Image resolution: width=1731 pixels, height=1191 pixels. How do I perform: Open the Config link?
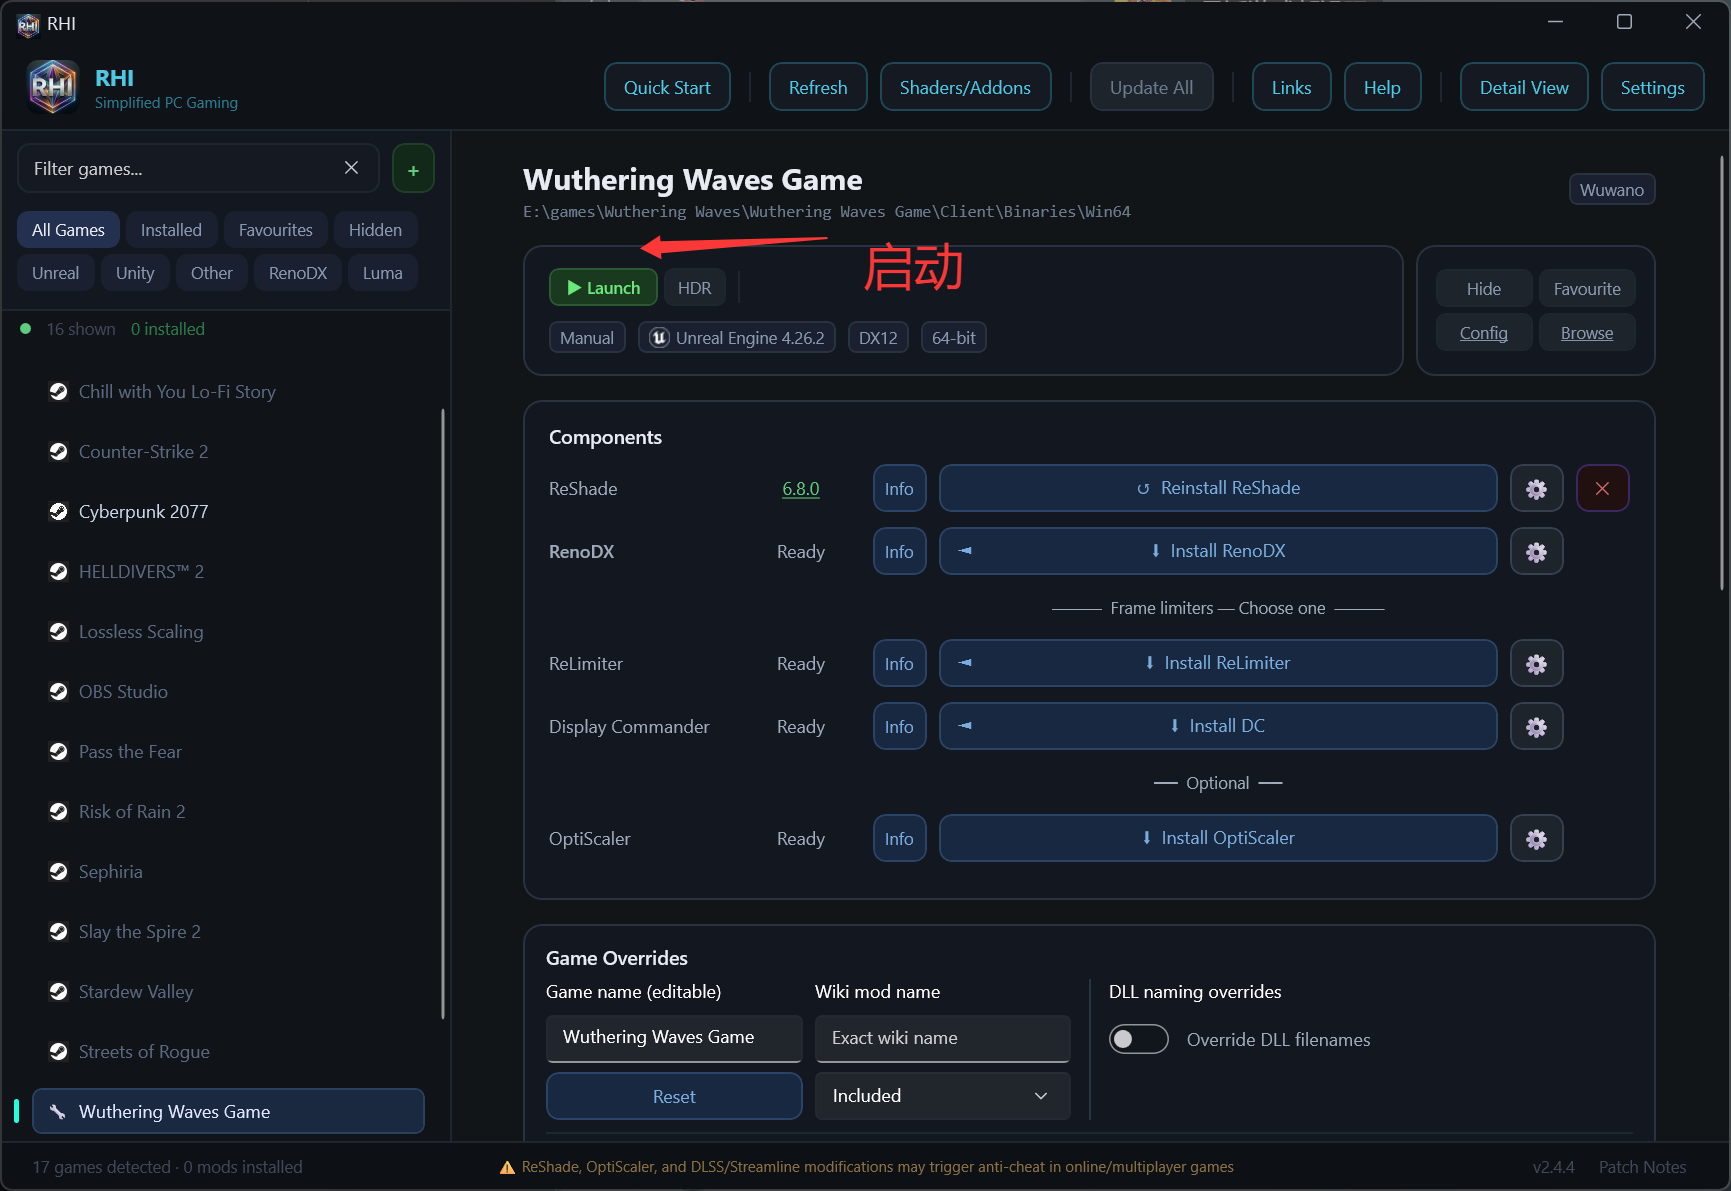(x=1484, y=333)
